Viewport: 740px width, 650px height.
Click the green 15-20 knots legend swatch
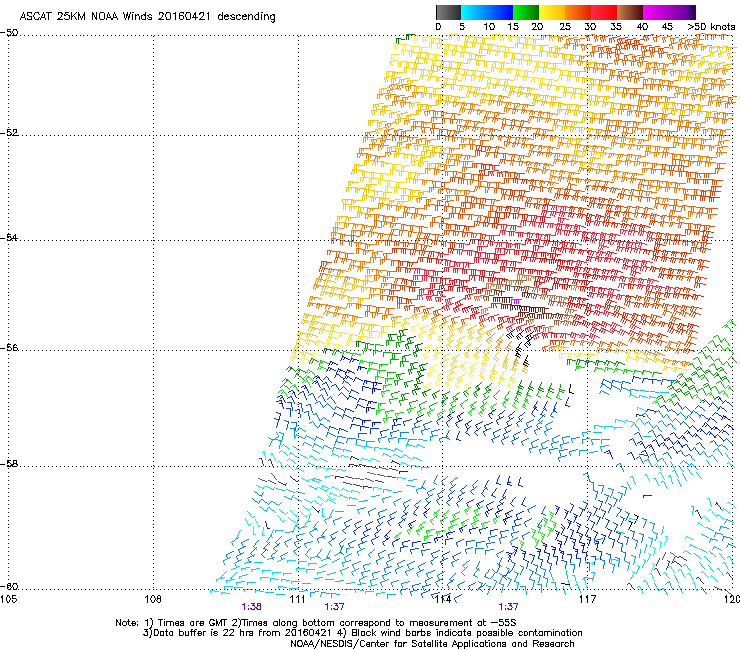(x=526, y=12)
